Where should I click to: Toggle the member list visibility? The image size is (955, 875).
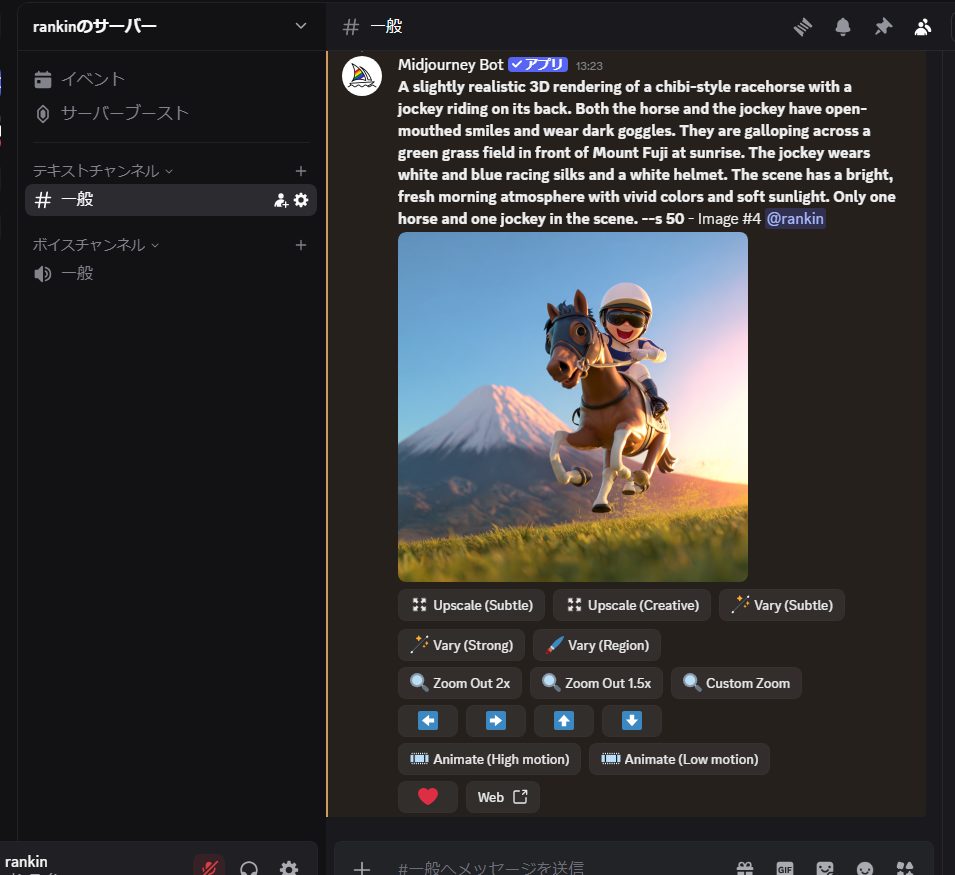point(923,27)
